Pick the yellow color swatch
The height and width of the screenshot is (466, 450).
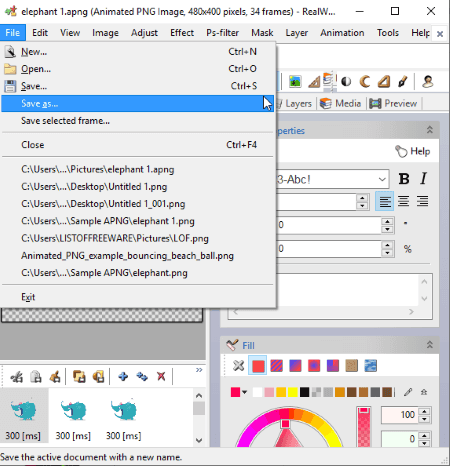[292, 392]
